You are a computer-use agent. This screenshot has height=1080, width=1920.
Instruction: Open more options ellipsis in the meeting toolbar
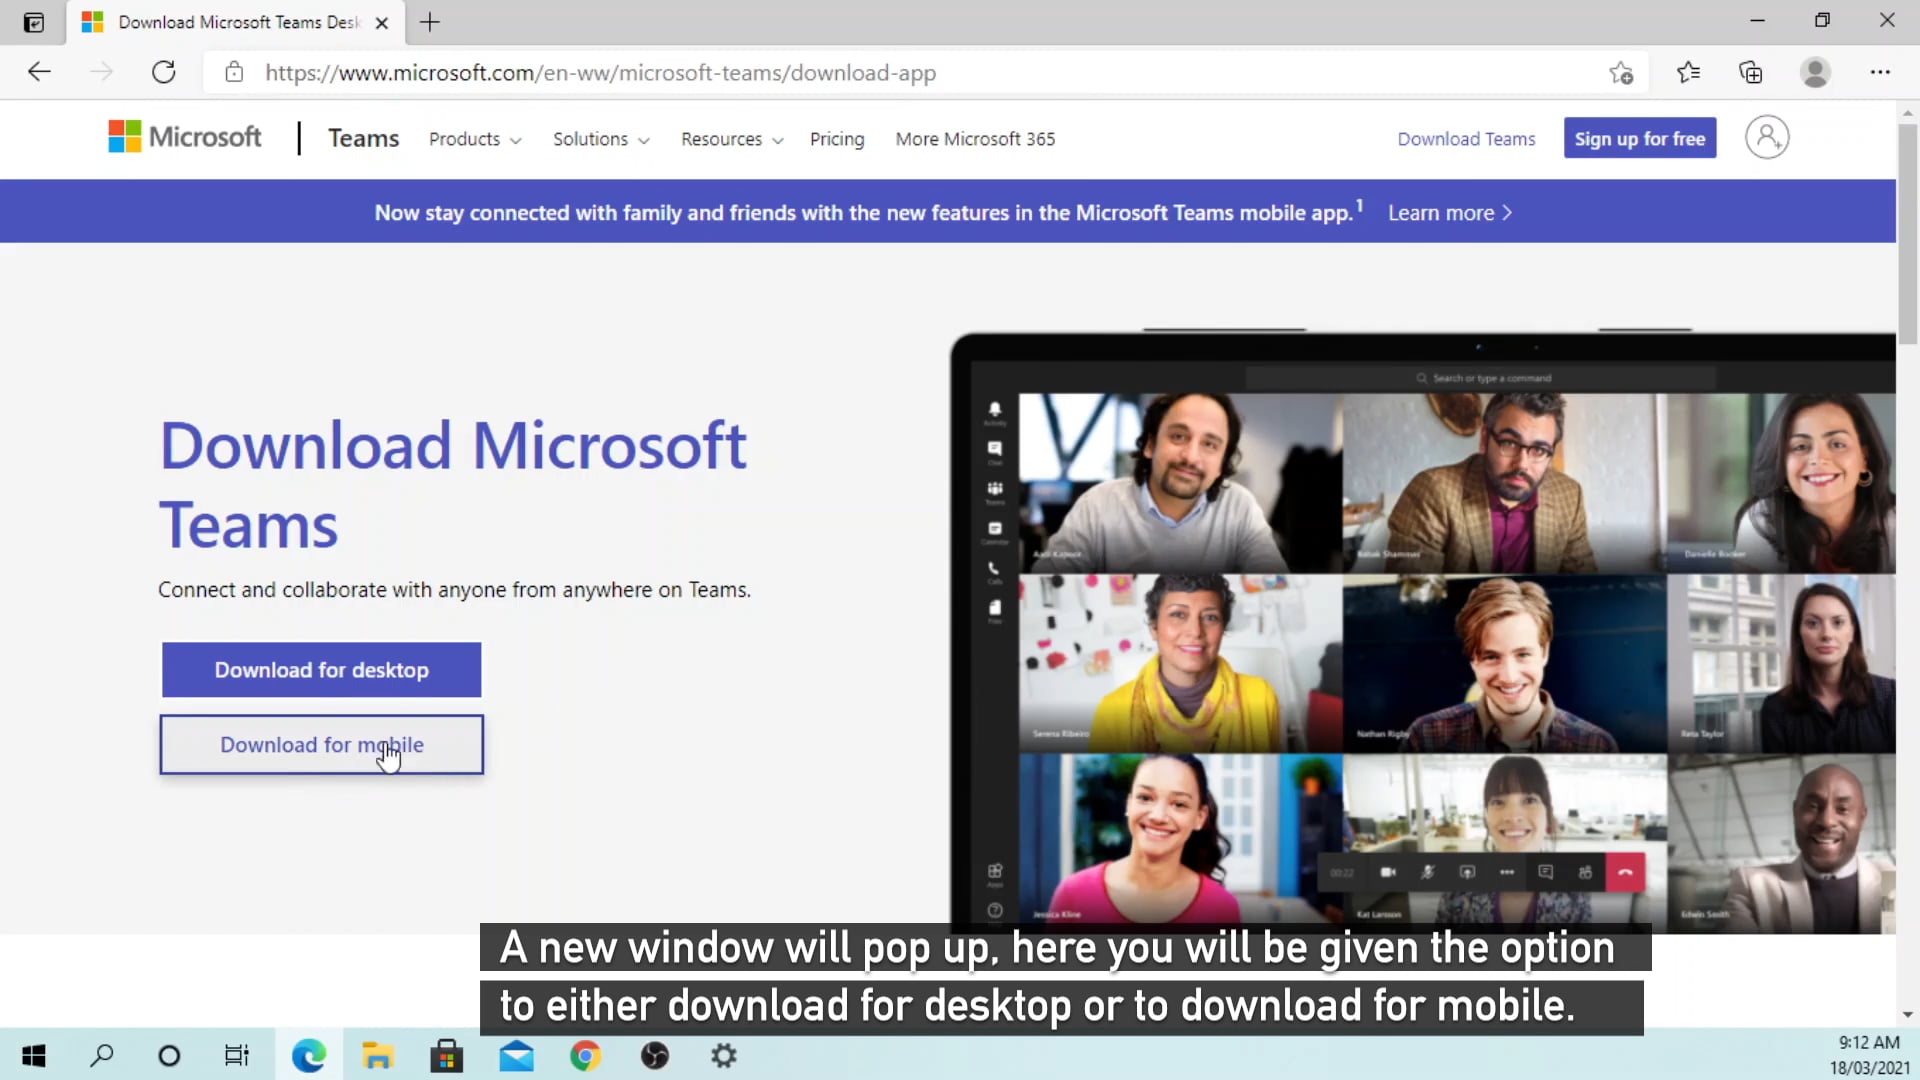tap(1508, 872)
